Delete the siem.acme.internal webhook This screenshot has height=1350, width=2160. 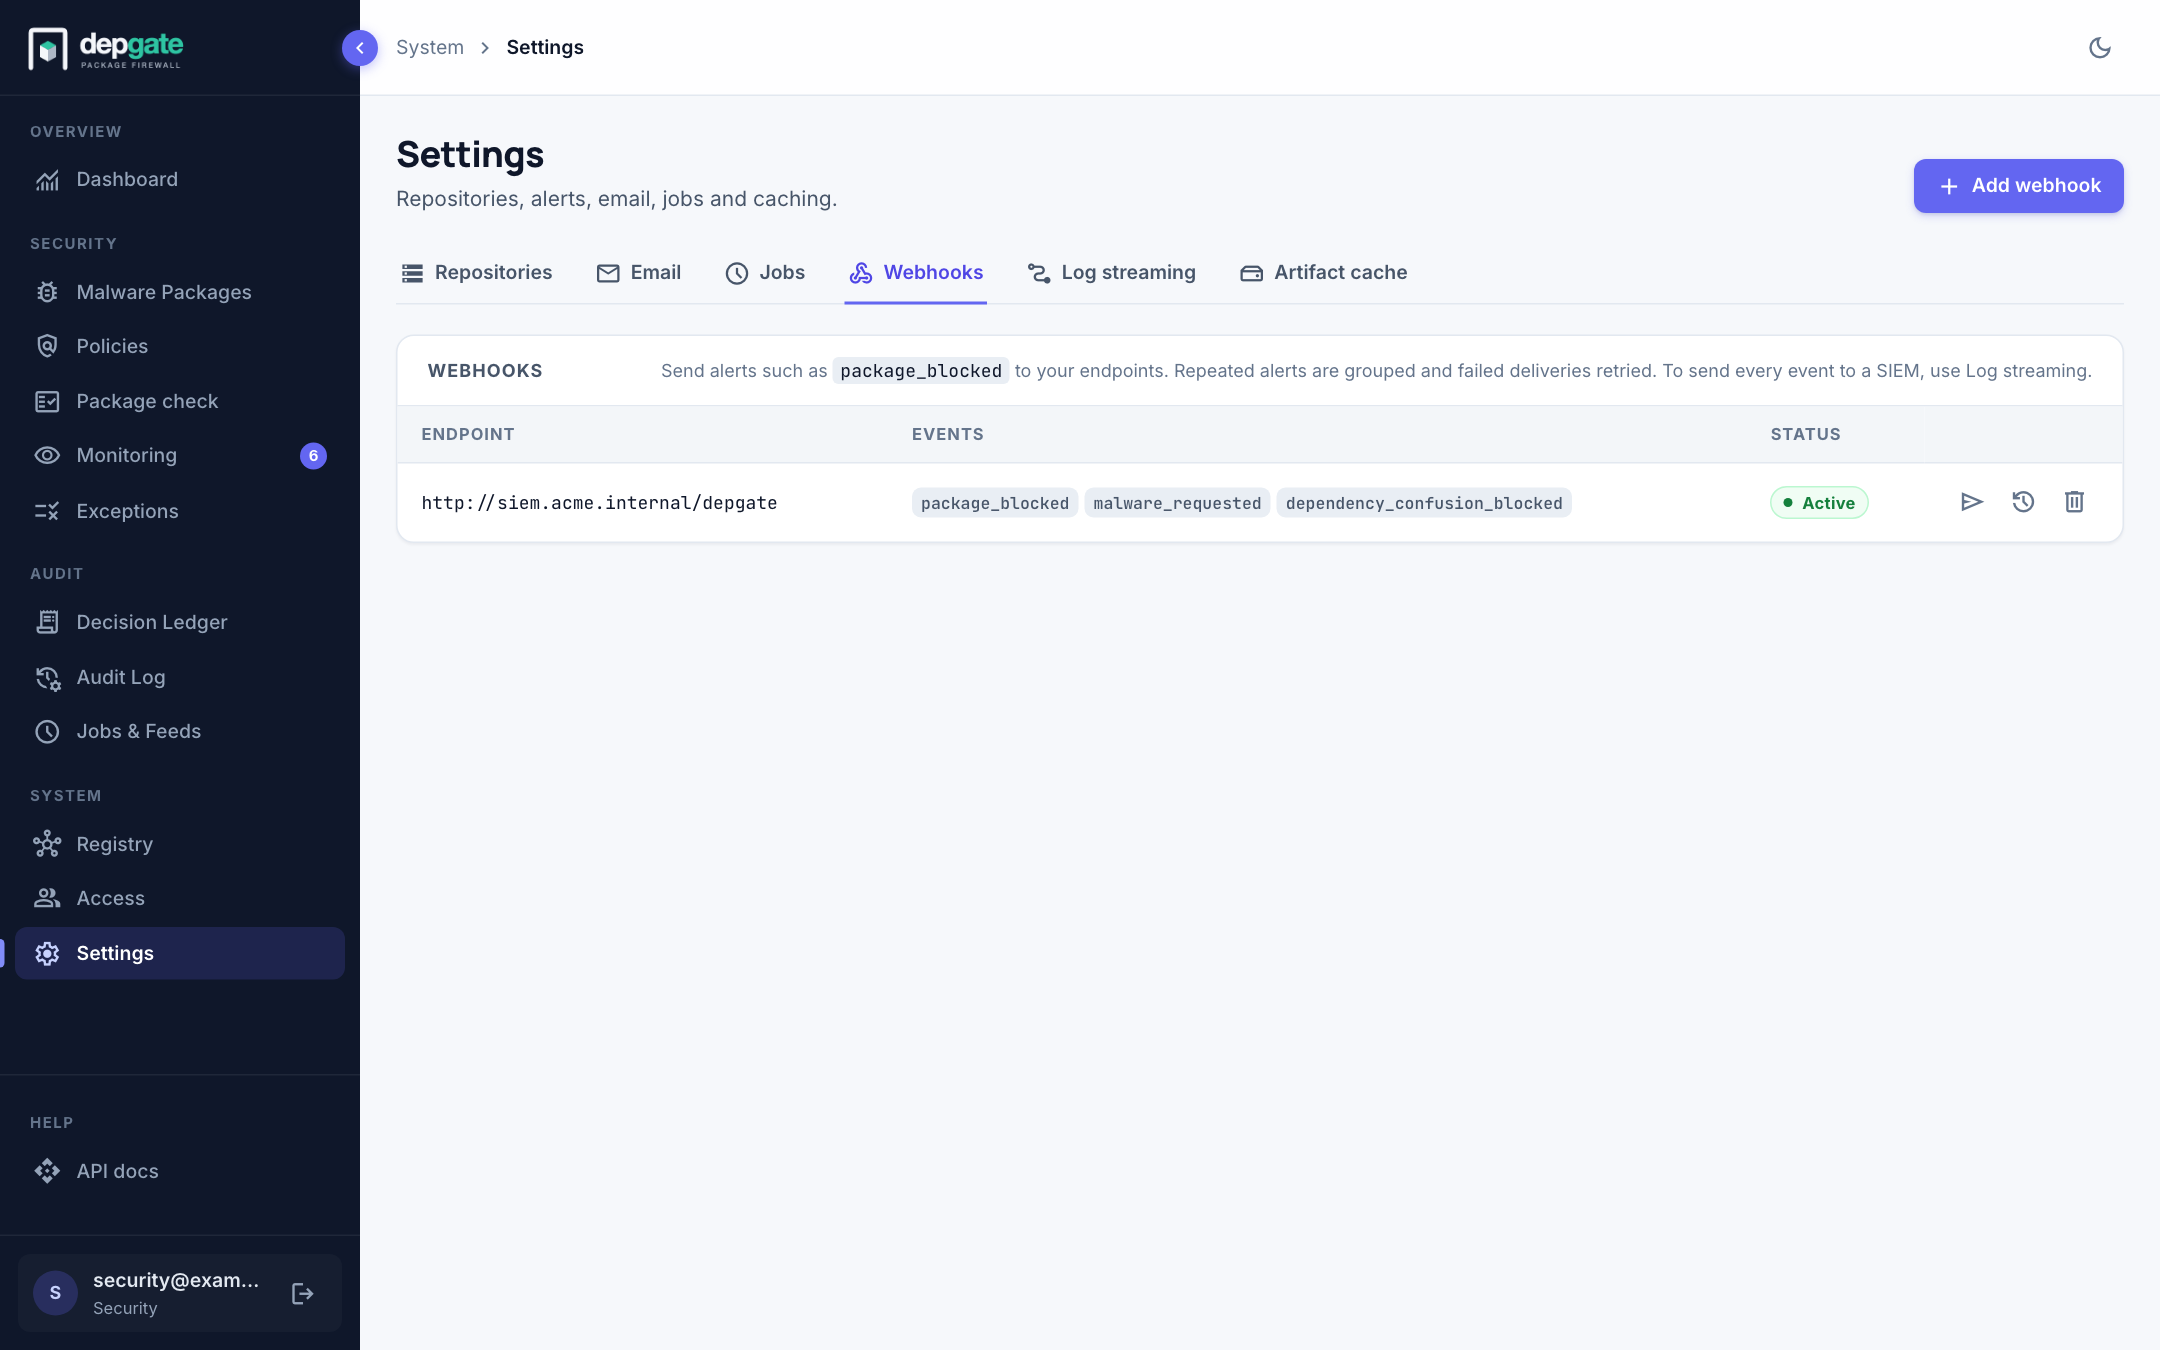pos(2074,502)
